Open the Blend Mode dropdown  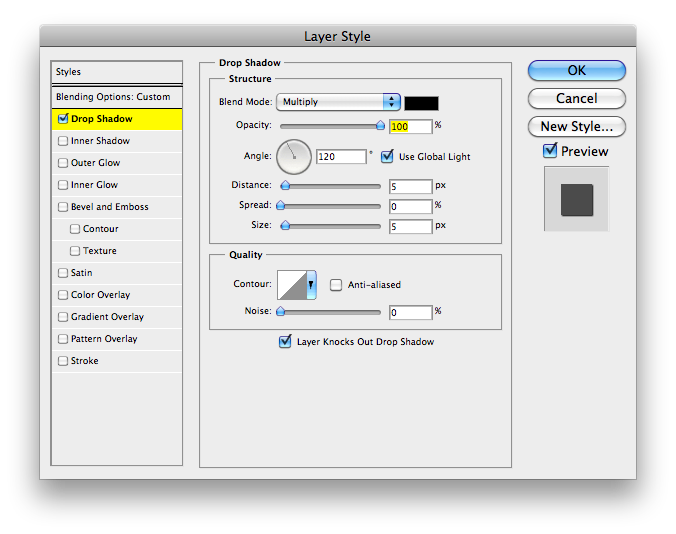340,102
